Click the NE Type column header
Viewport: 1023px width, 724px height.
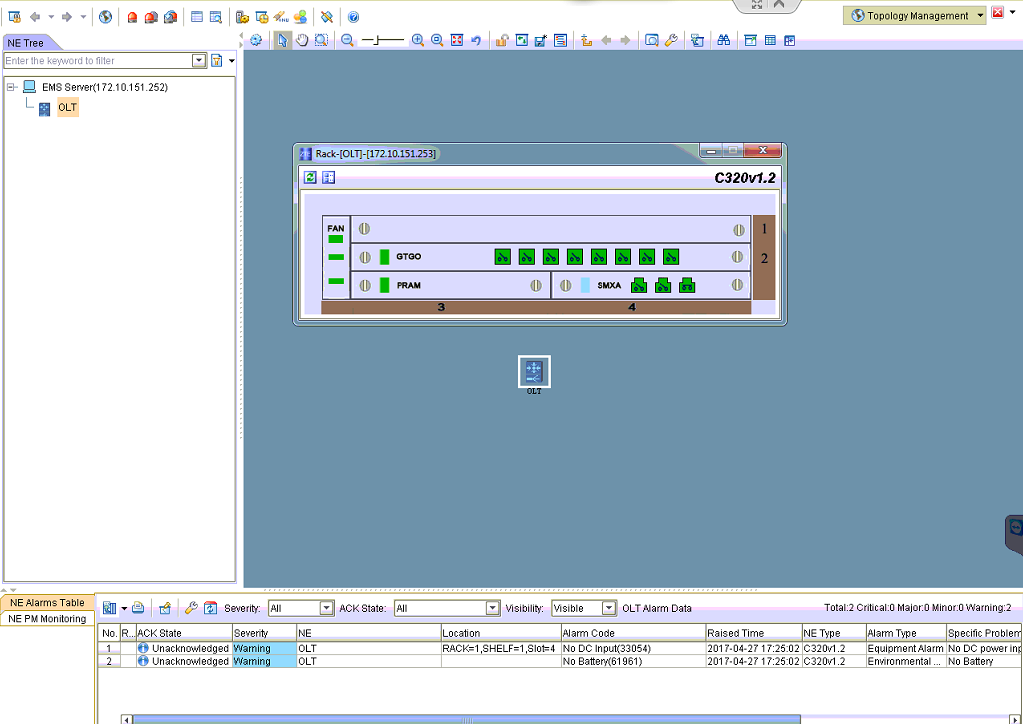point(834,633)
